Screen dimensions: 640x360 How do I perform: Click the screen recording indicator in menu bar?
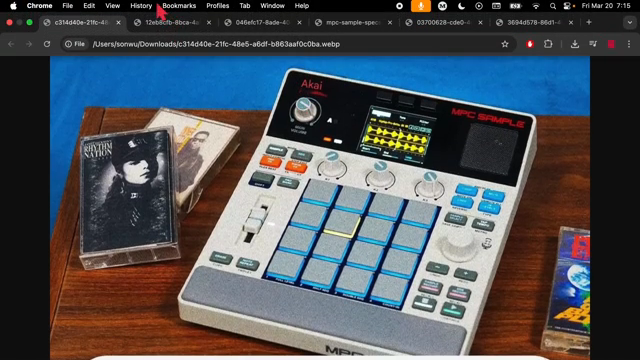click(x=400, y=6)
